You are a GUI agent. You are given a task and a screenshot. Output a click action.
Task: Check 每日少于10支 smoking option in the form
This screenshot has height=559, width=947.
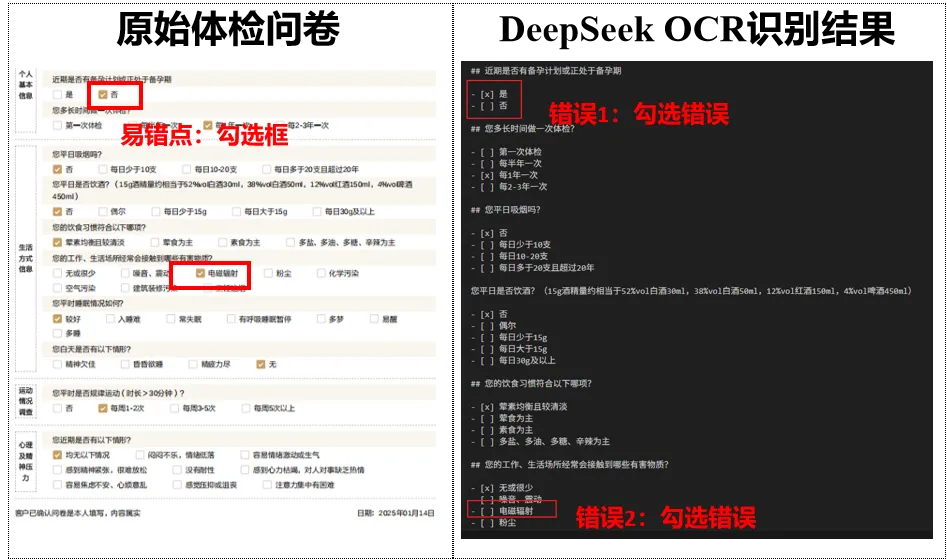[101, 169]
